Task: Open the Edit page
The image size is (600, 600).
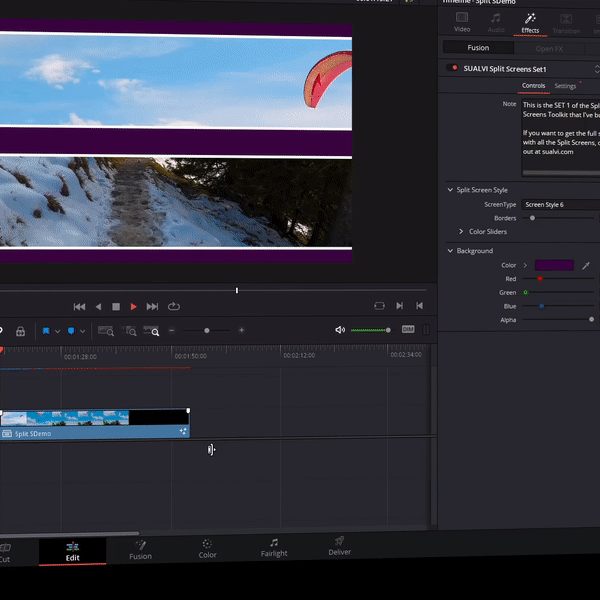Action: click(72, 552)
